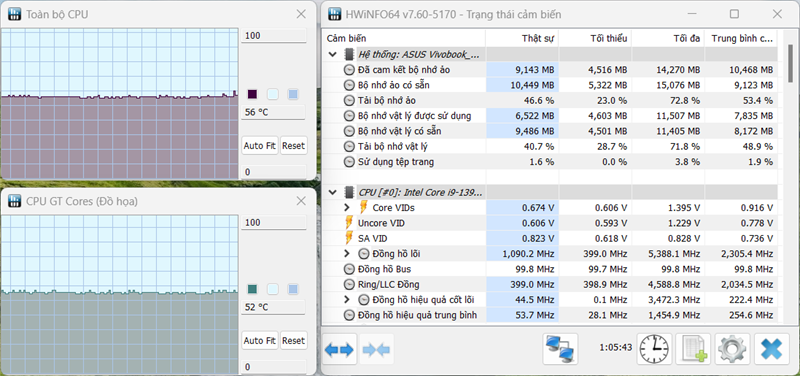
Task: Click the icon beside Đã cam kết bộ nhớ ảo
Action: pyautogui.click(x=349, y=70)
